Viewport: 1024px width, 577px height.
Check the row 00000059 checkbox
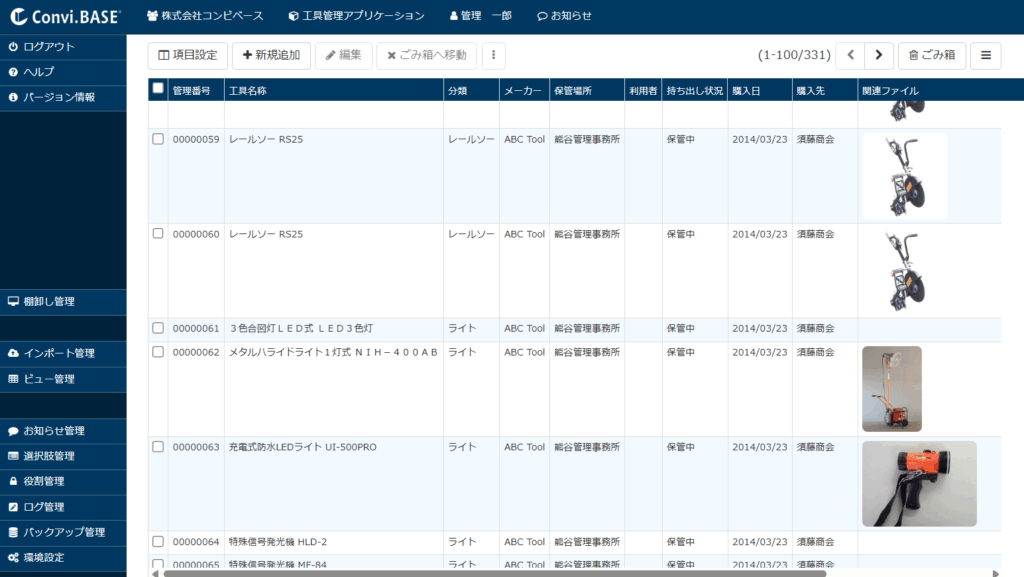click(158, 139)
